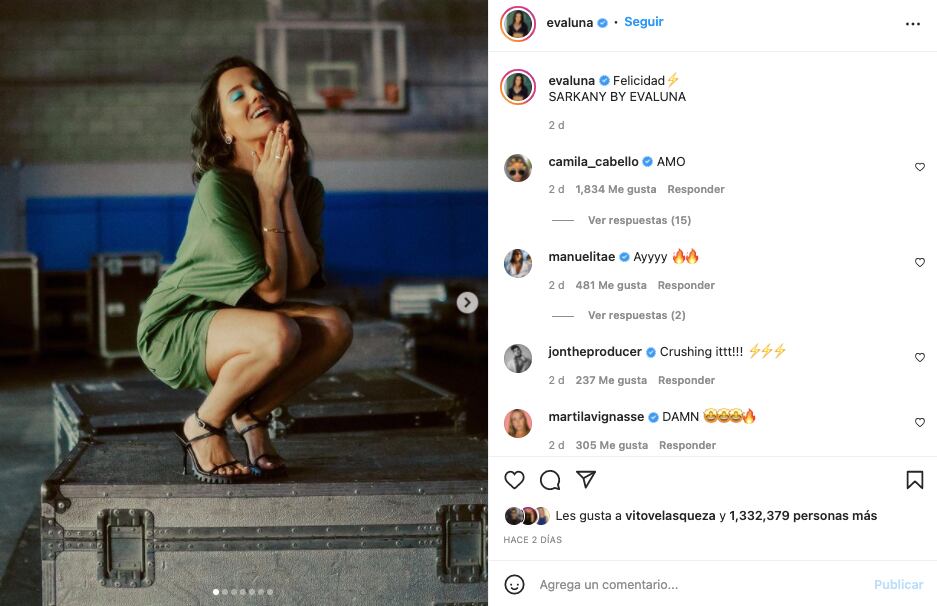Screen dimensions: 937x606
Task: Open the emoji picker in comment box
Action: (514, 584)
